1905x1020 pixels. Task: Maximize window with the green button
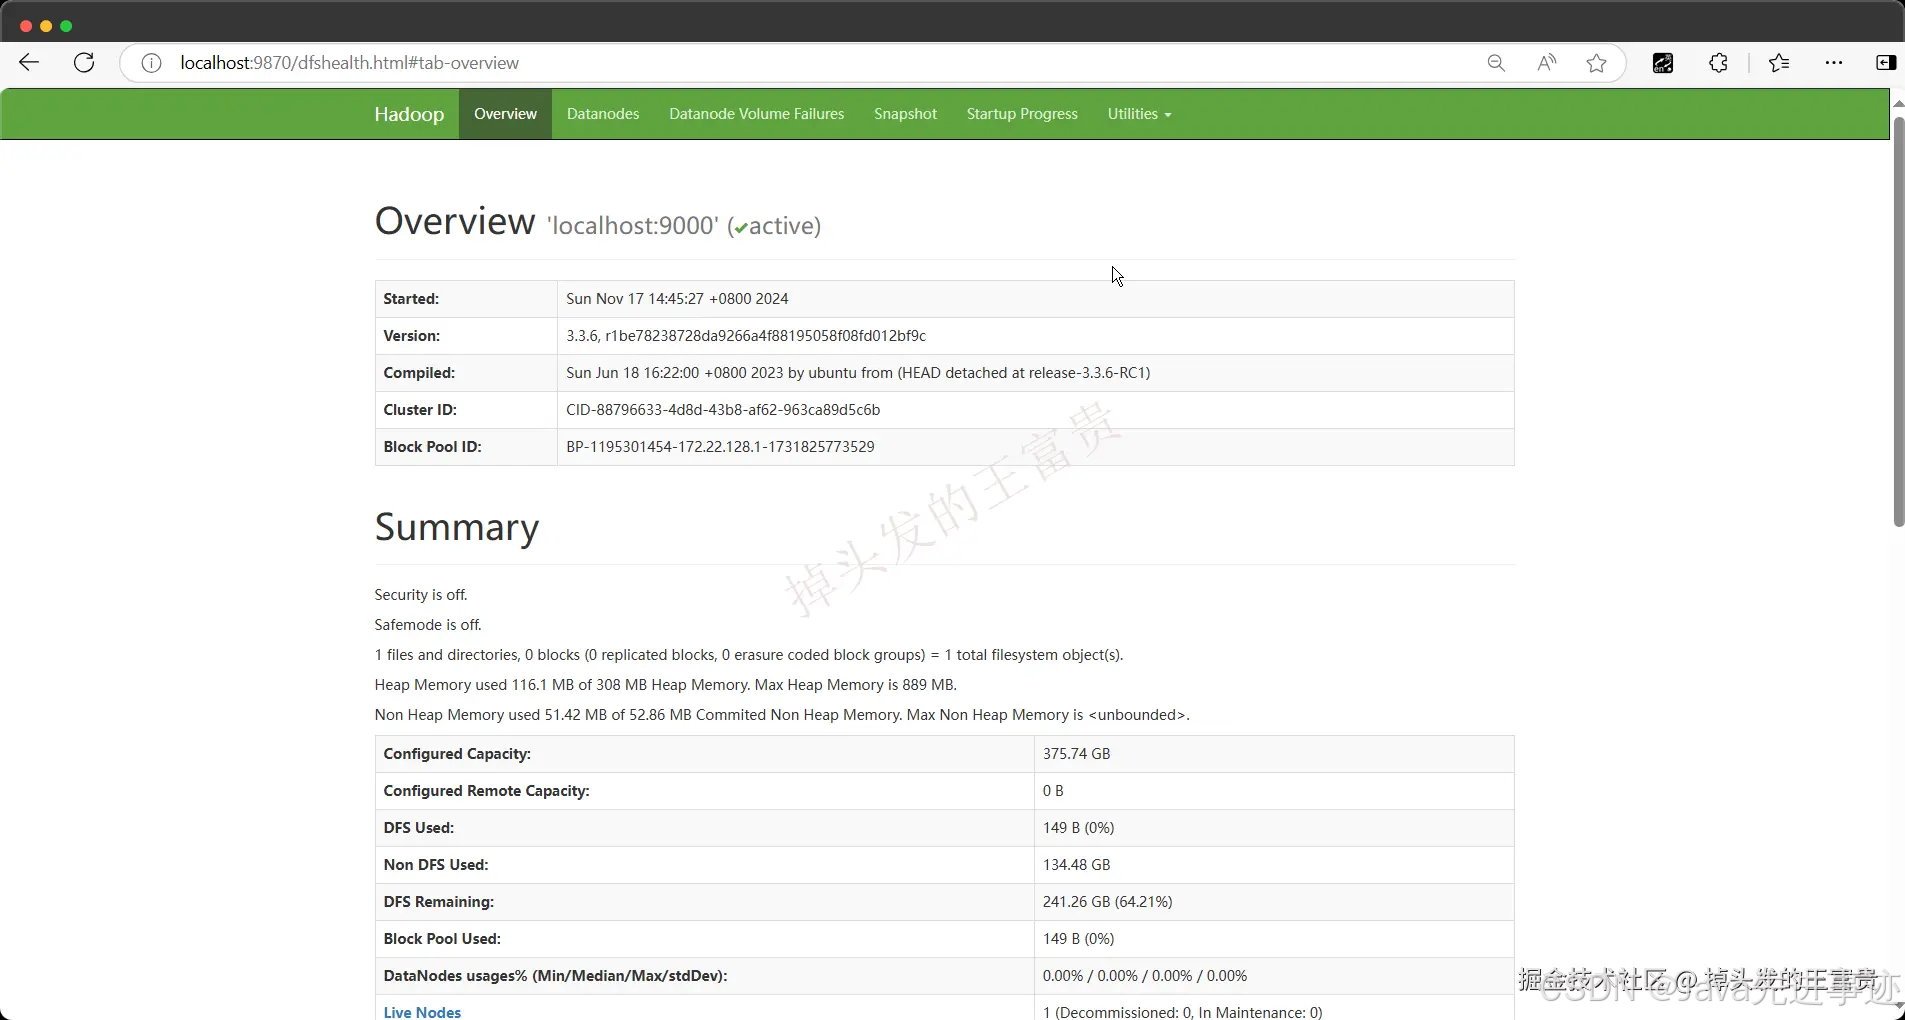(66, 26)
